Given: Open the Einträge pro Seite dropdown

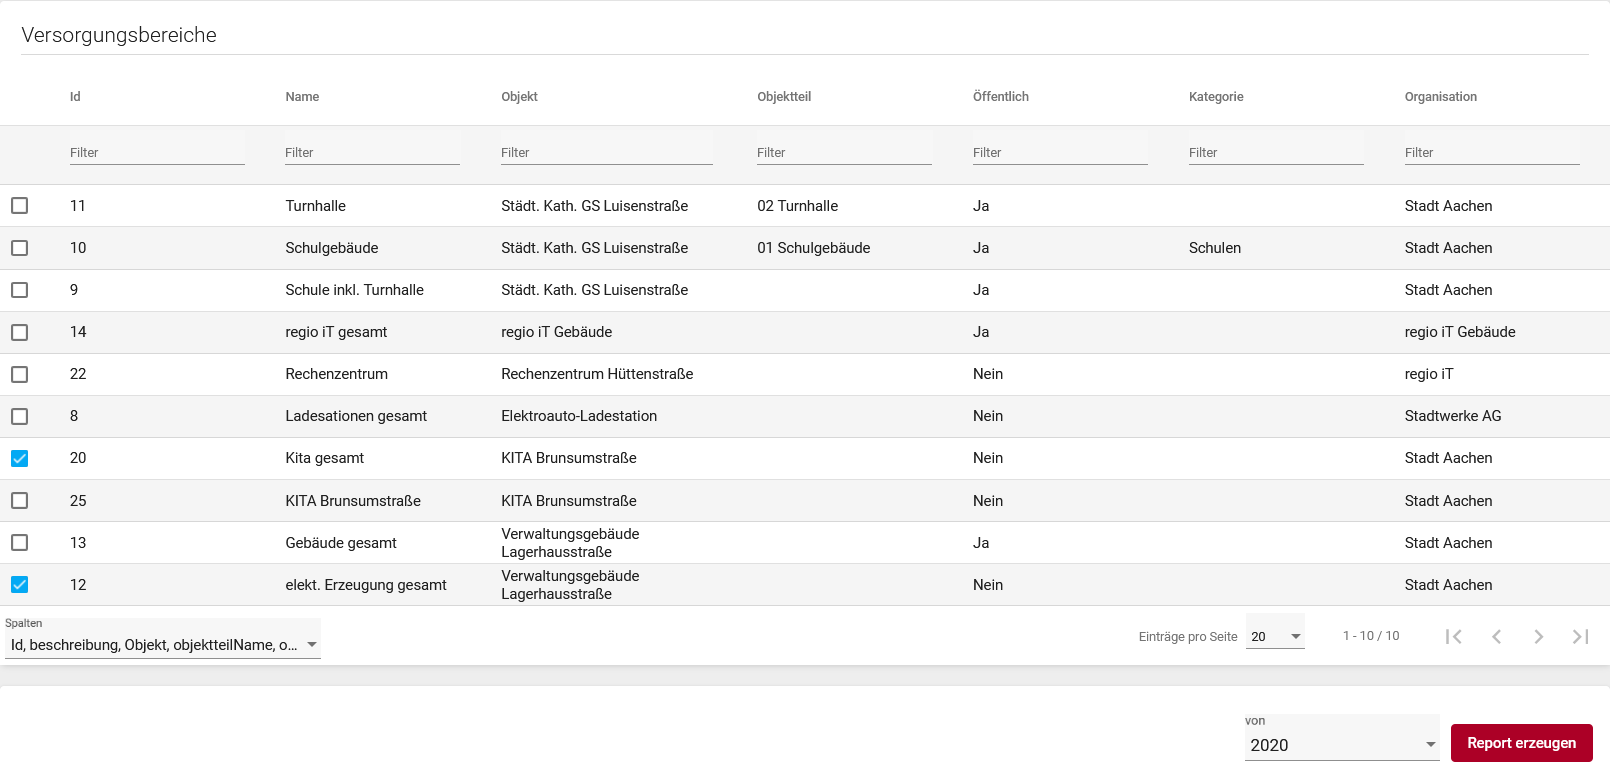Looking at the screenshot, I should (x=1275, y=636).
